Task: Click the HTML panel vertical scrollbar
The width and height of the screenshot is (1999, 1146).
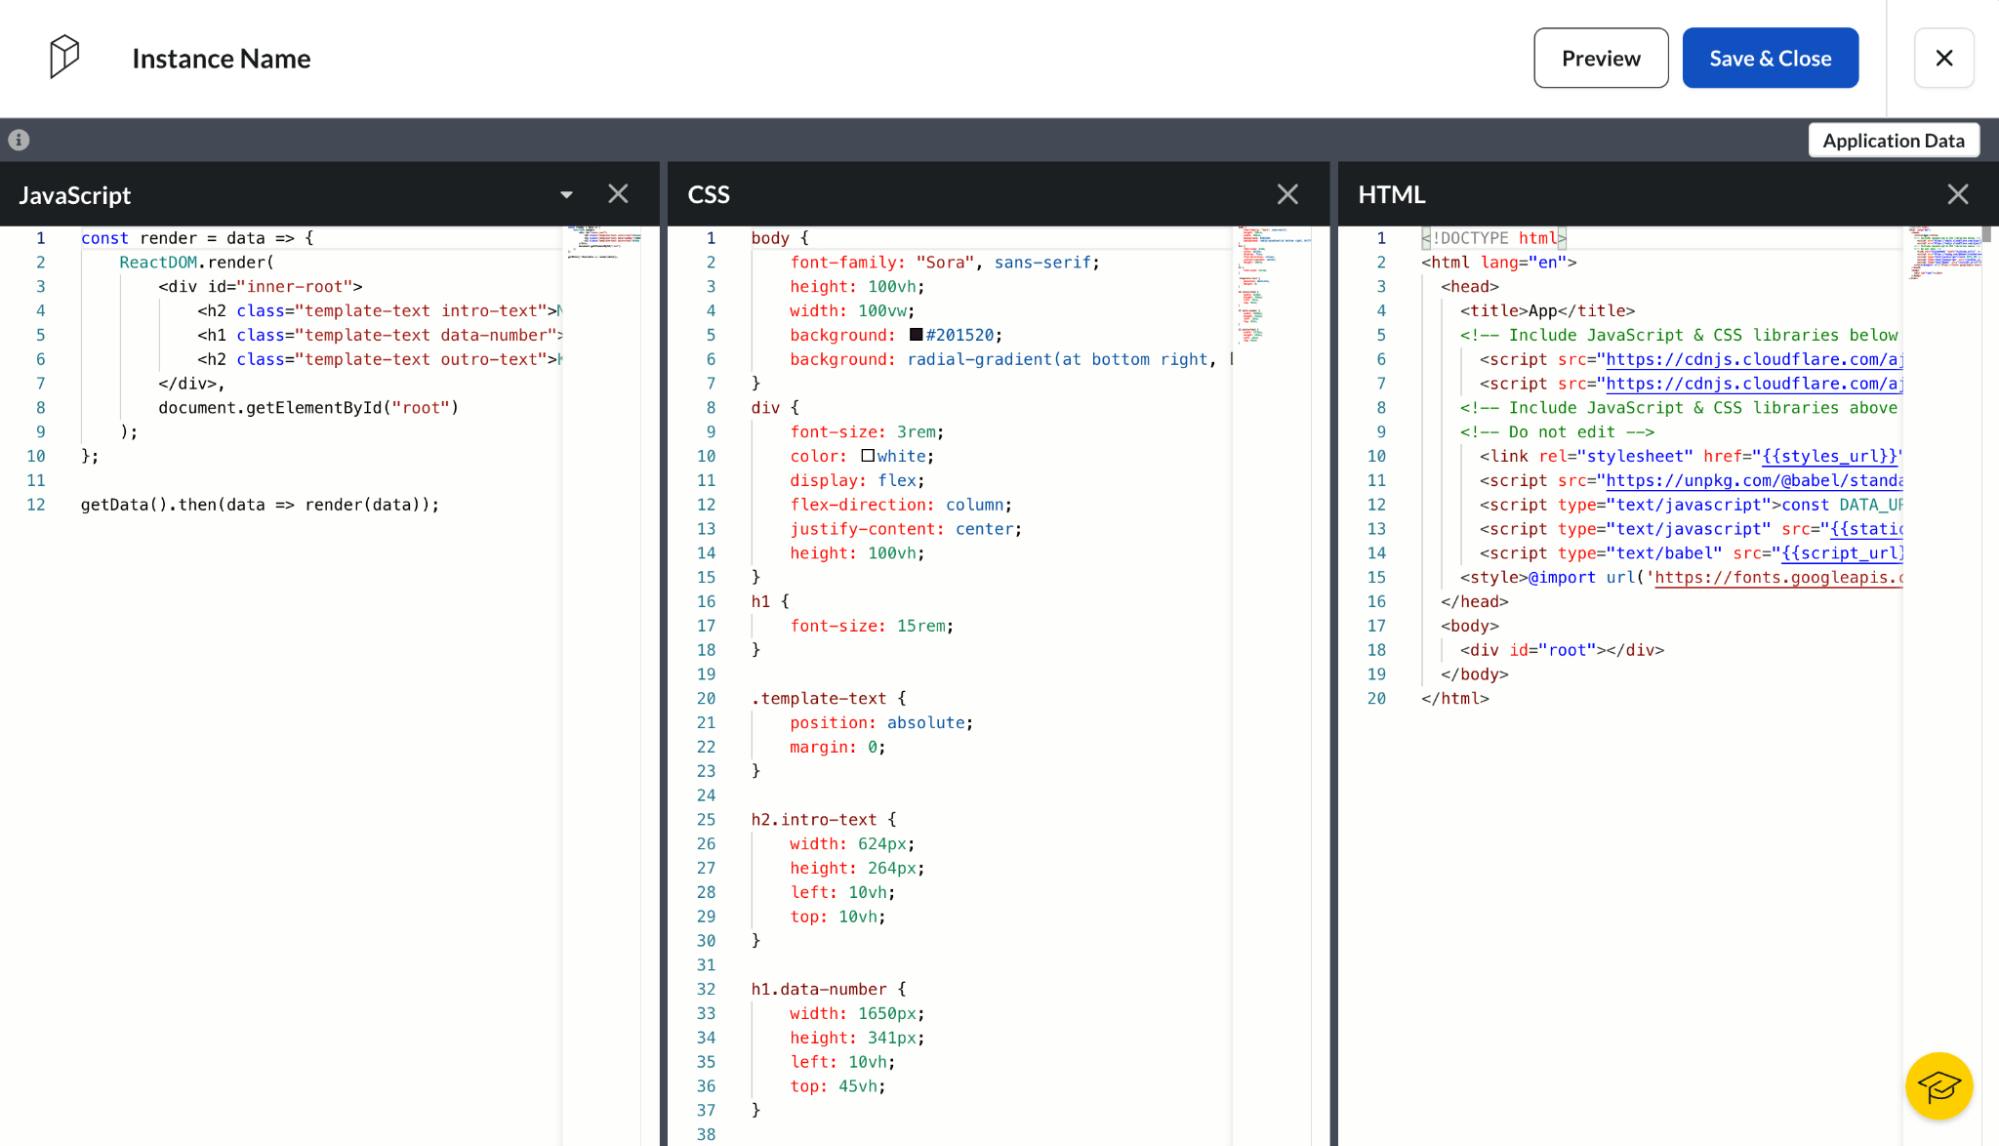Action: [x=1987, y=236]
